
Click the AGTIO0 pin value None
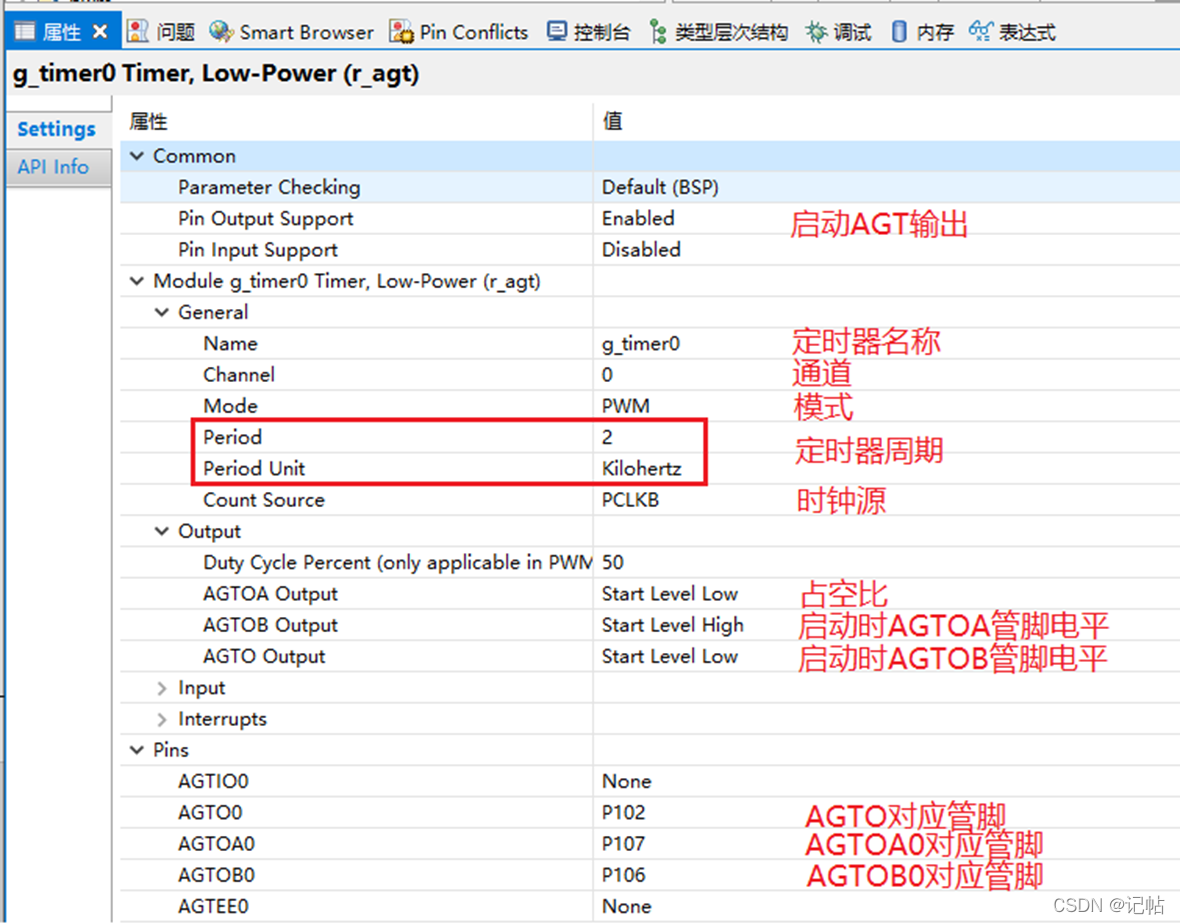626,782
